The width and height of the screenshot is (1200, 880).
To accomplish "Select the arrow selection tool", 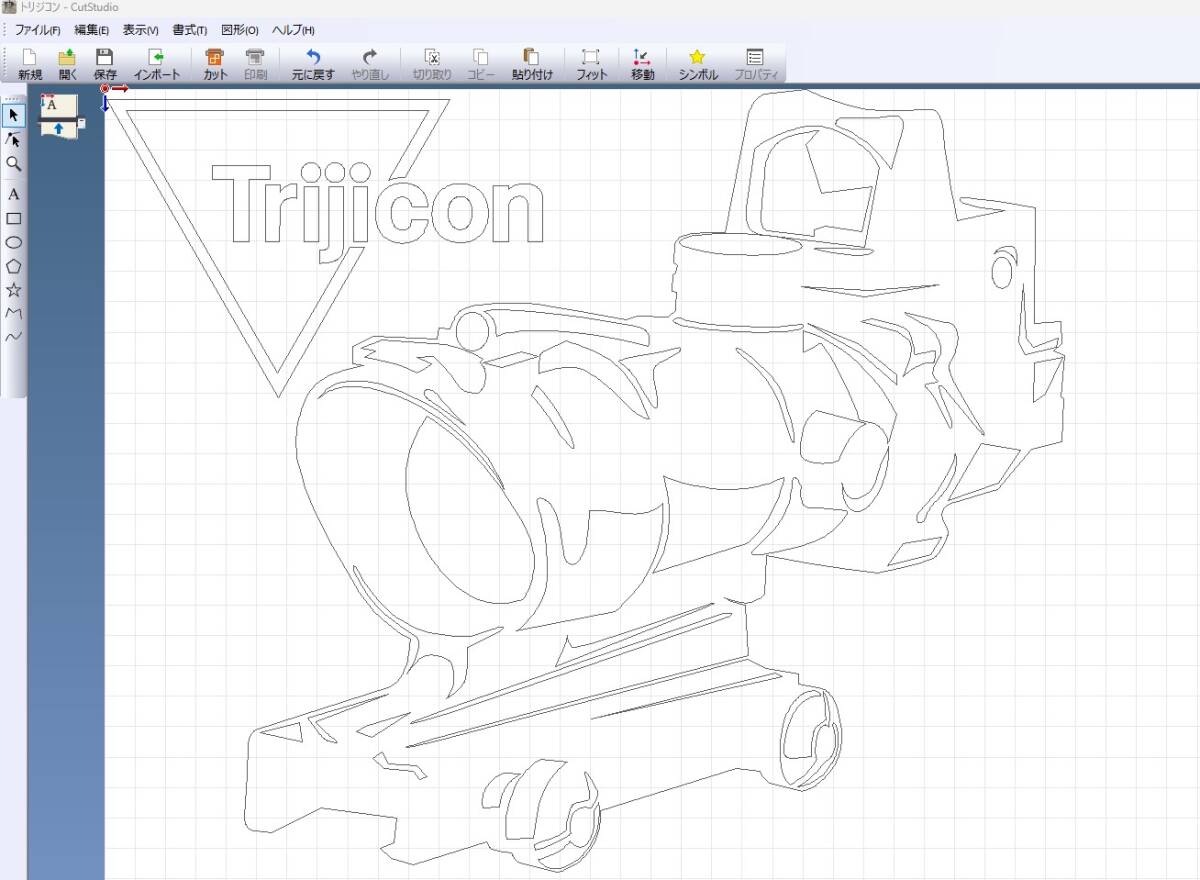I will [14, 115].
